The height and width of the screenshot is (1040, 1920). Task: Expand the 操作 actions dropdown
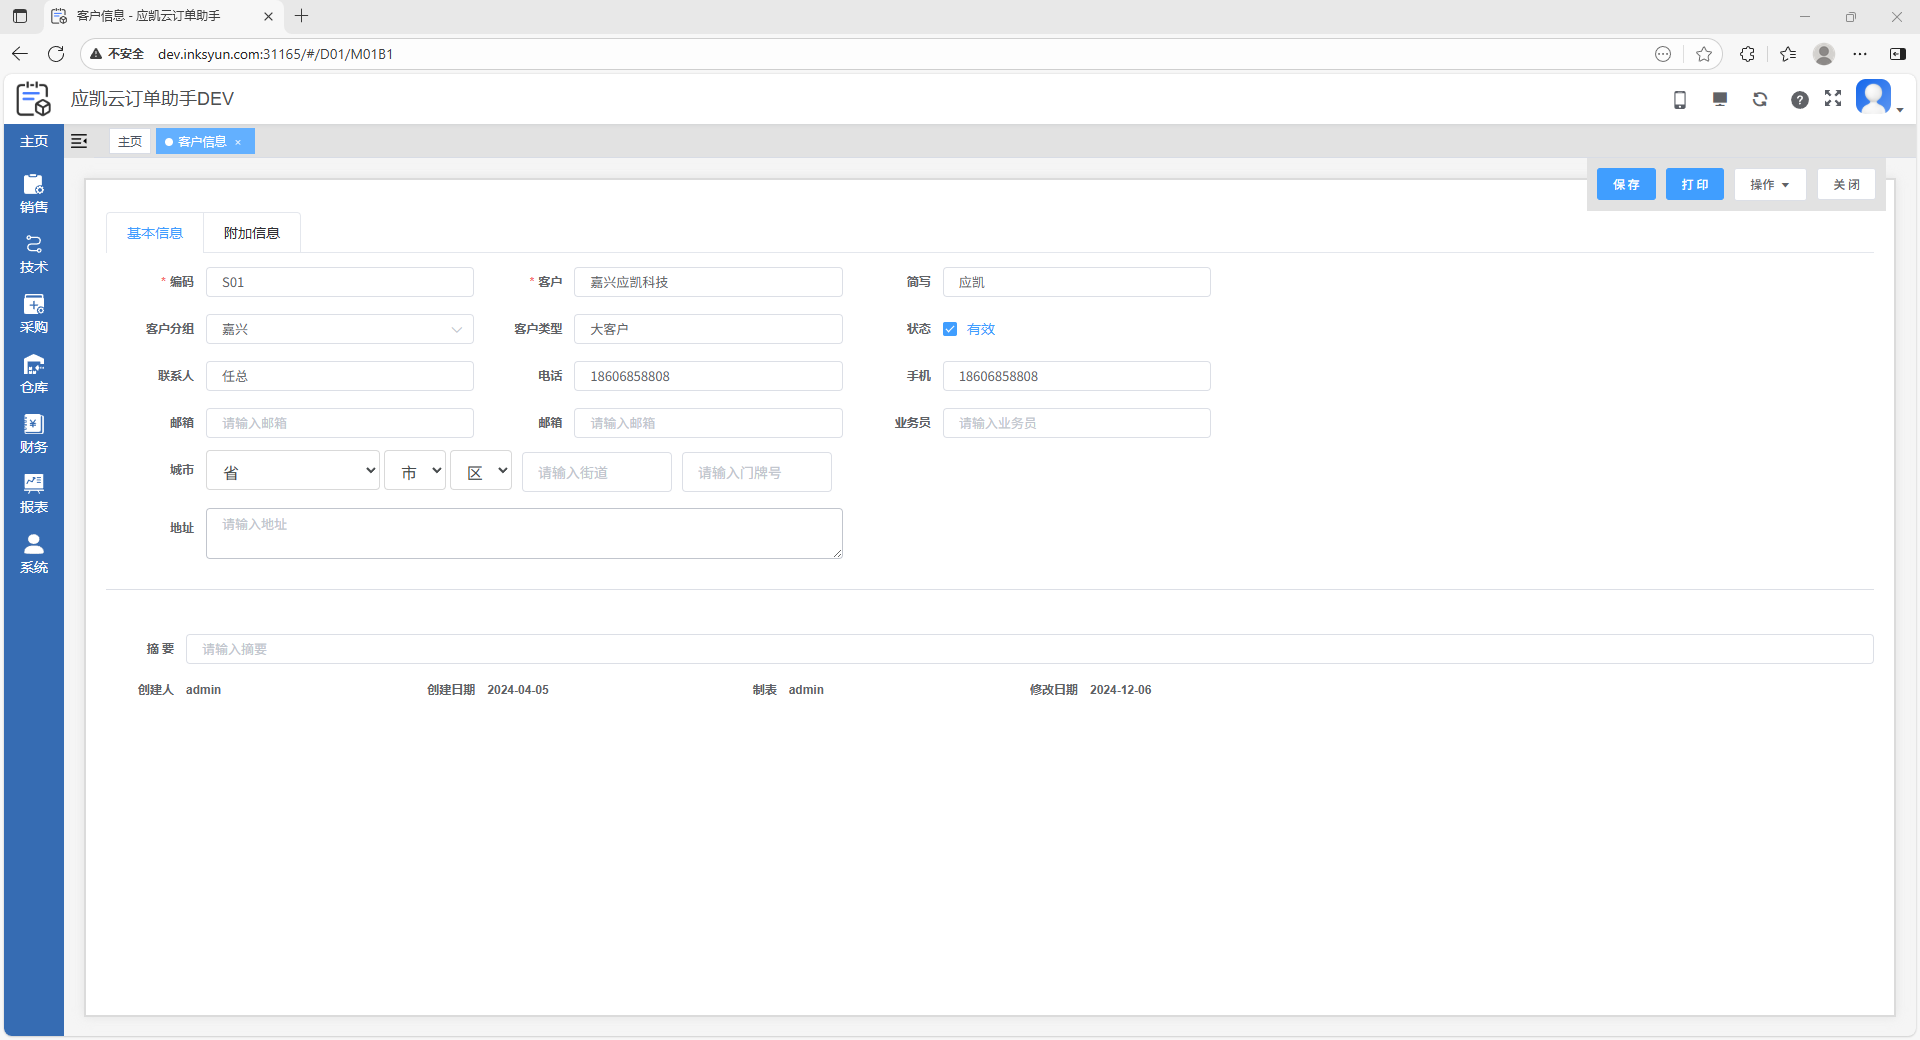1770,184
